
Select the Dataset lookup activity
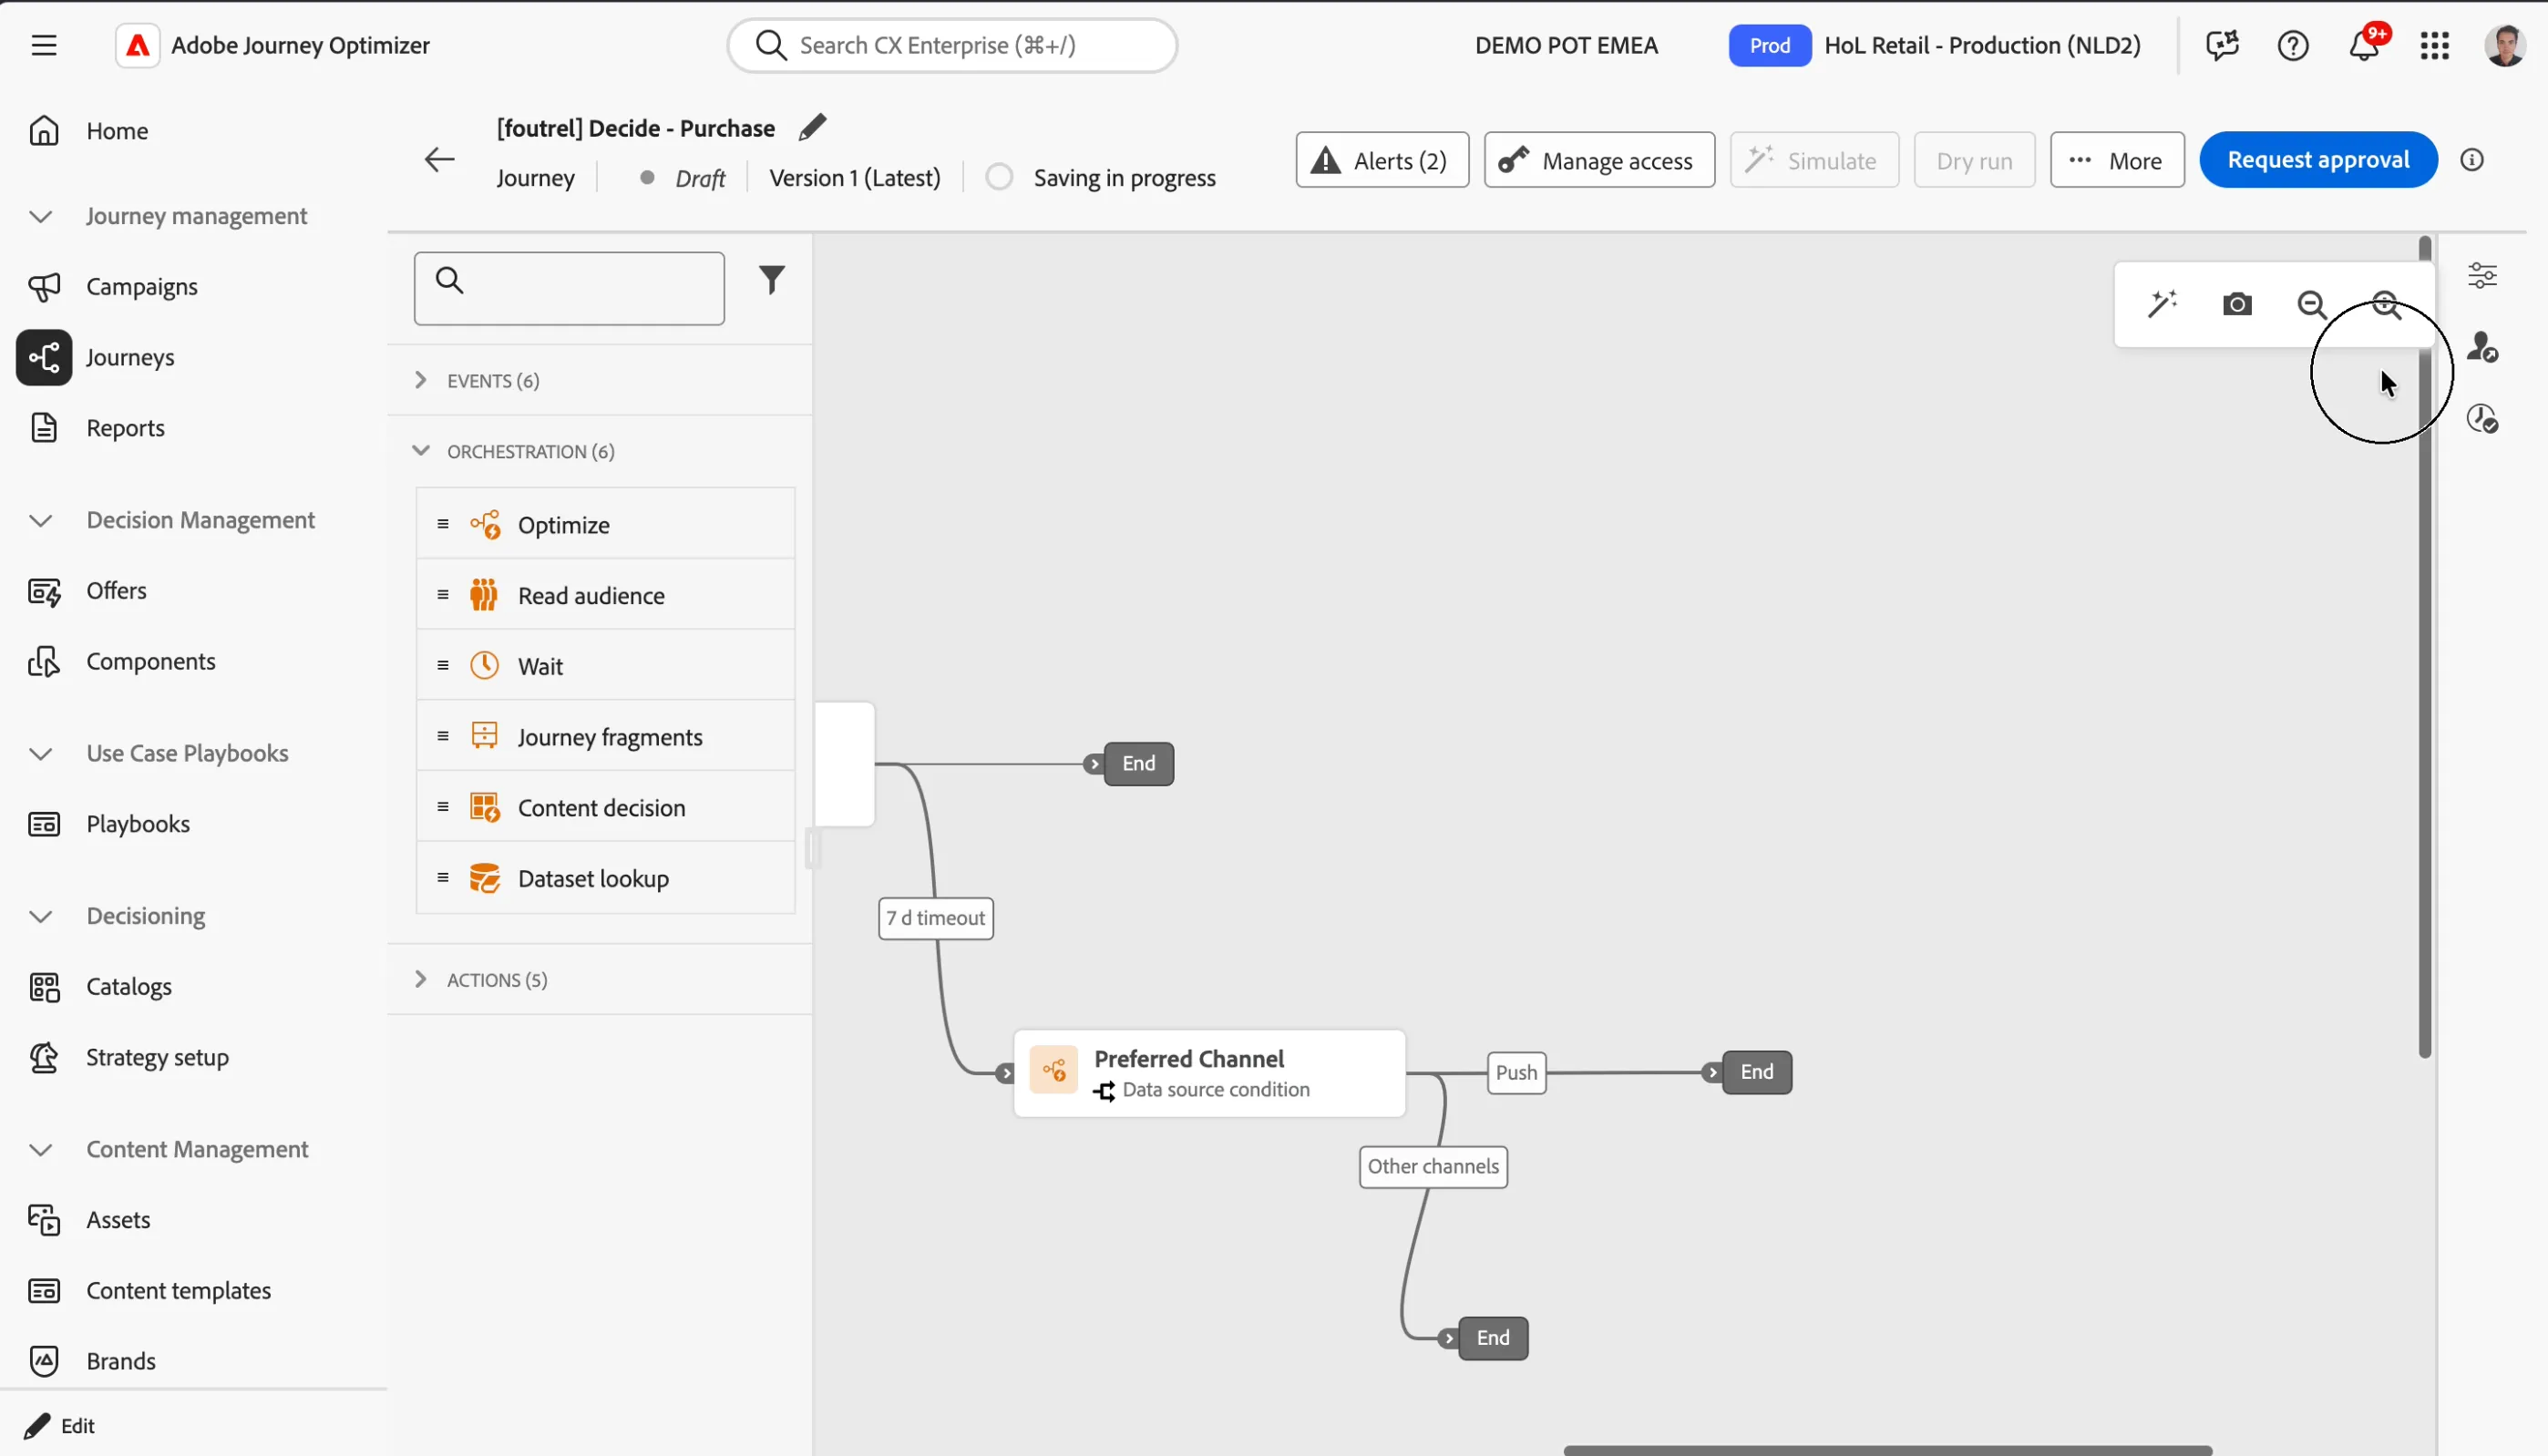click(605, 878)
